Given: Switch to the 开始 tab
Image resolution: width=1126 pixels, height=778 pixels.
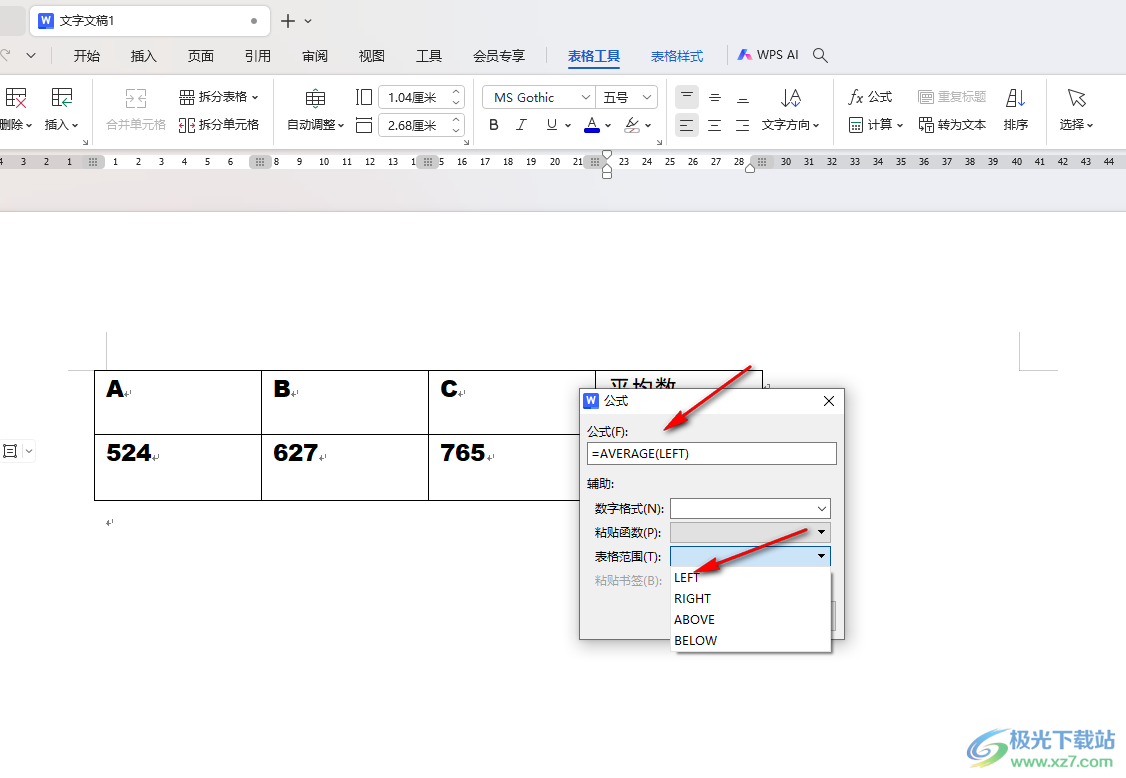Looking at the screenshot, I should point(86,55).
